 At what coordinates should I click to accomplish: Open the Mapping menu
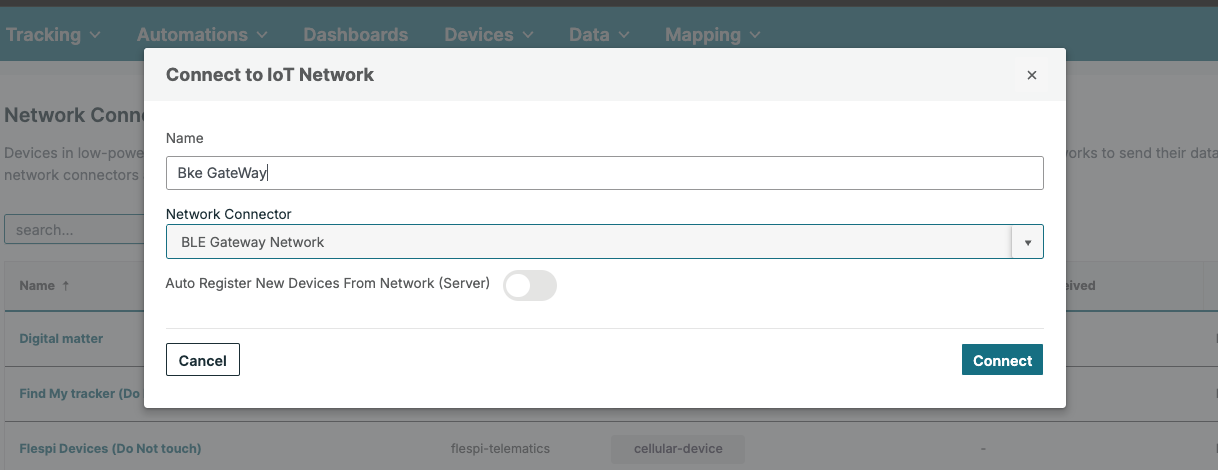click(712, 35)
